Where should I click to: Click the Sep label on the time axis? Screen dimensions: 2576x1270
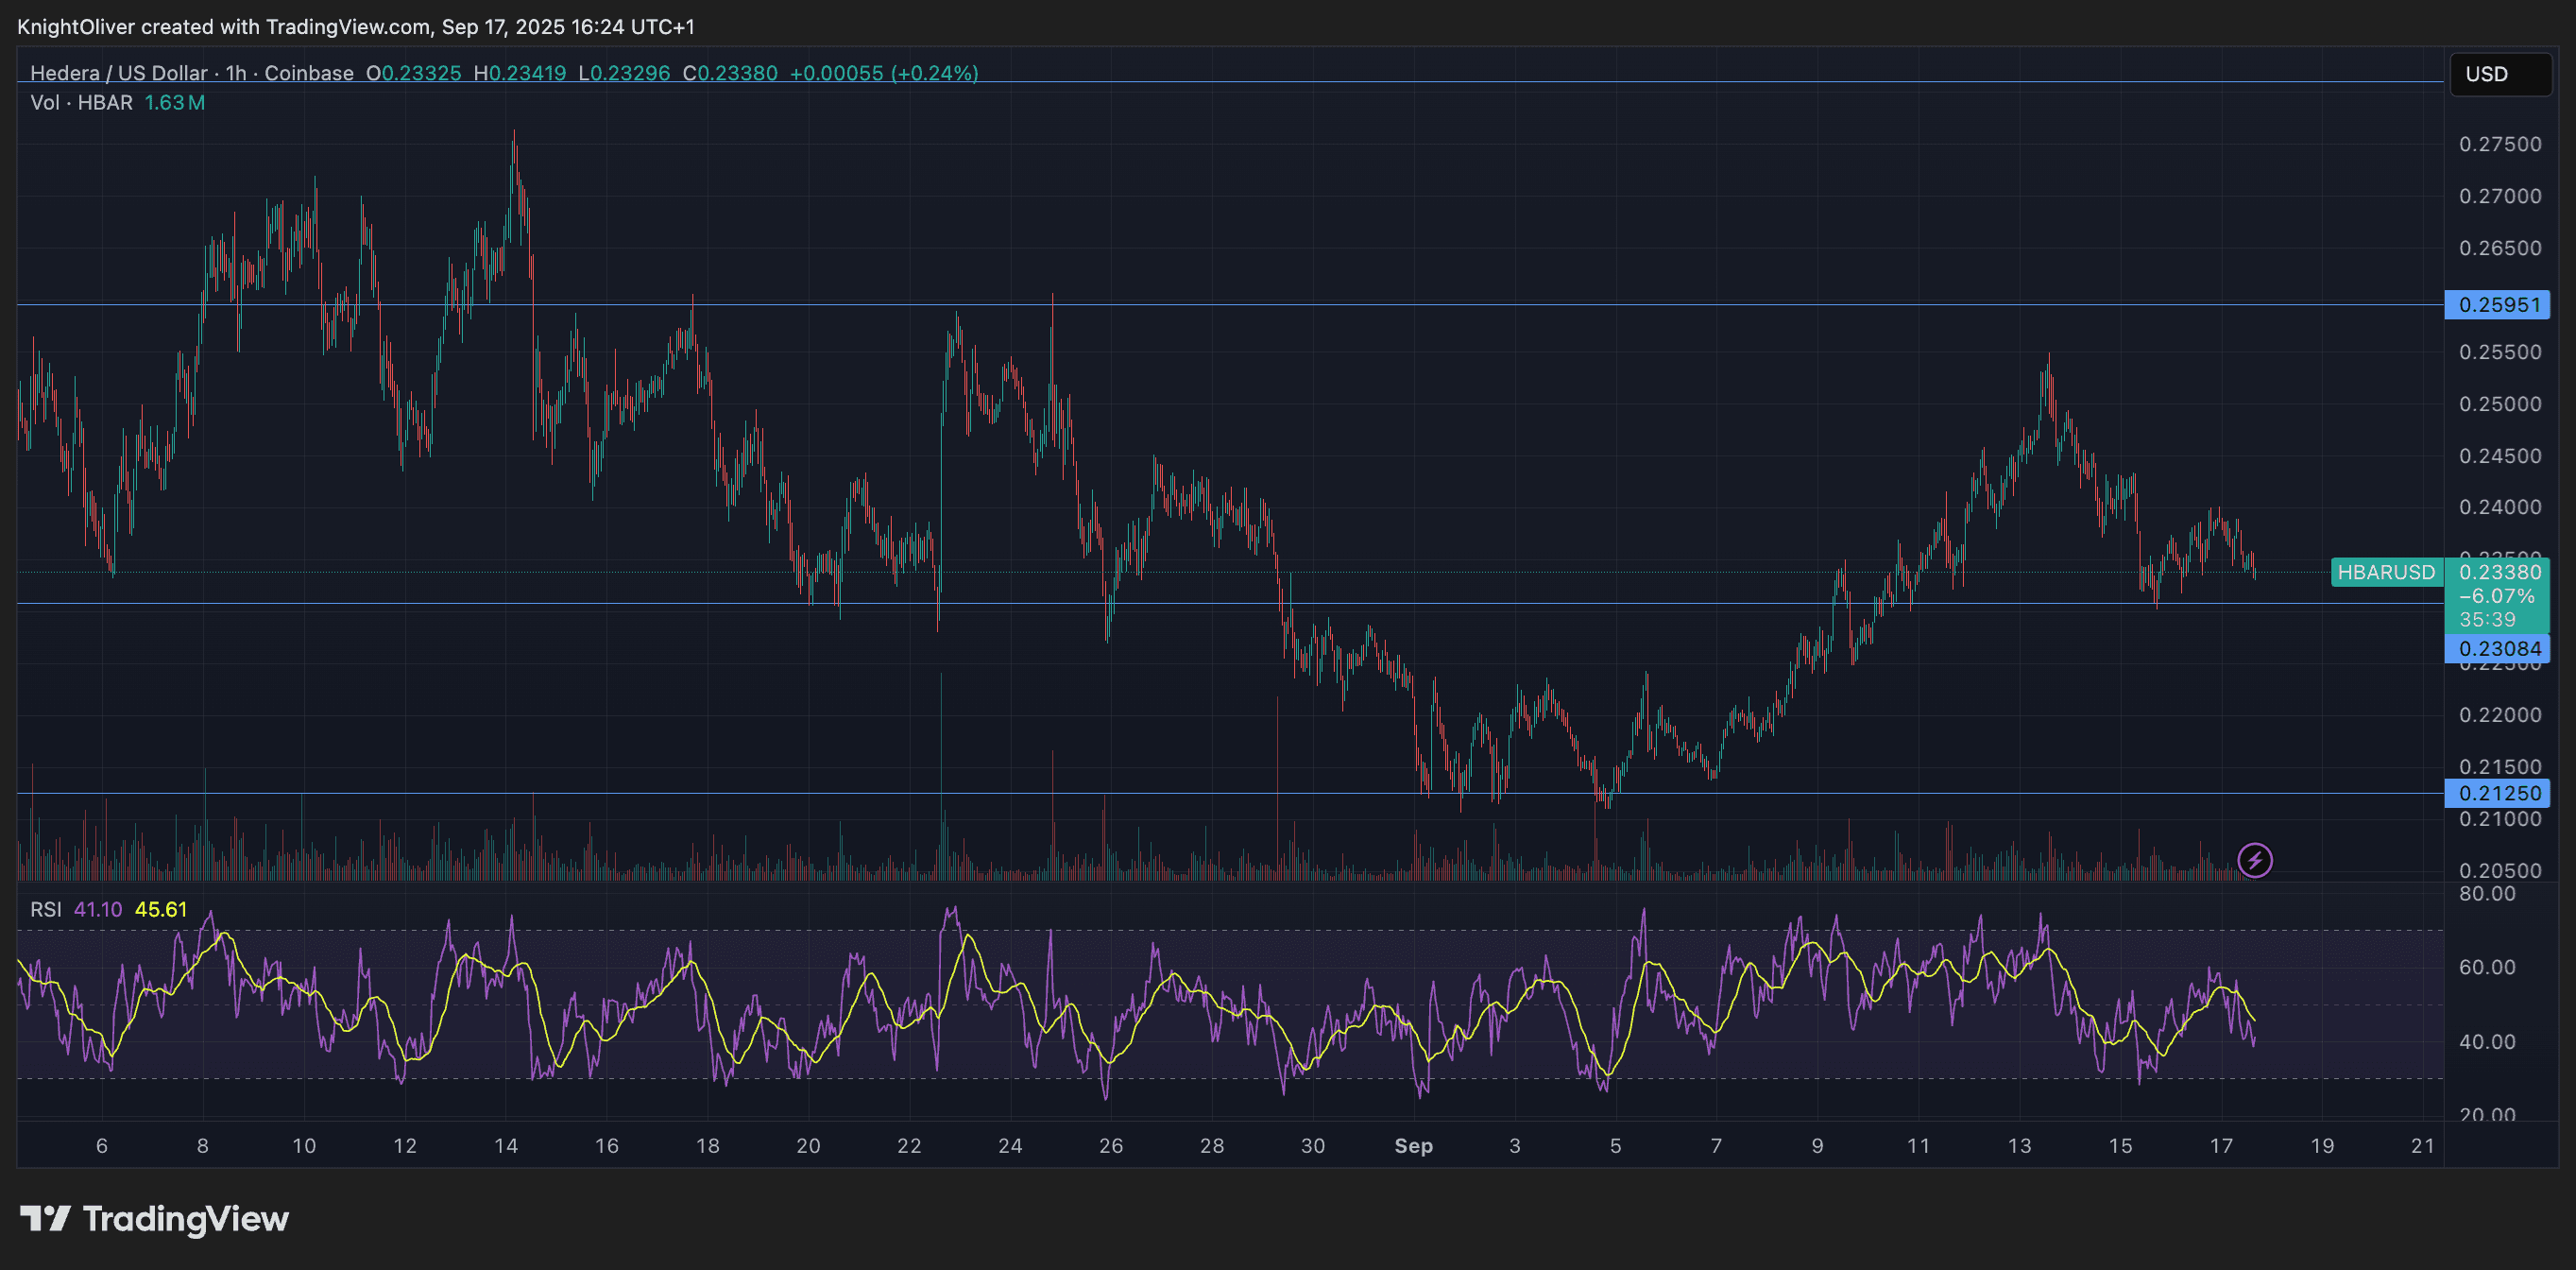point(1414,1147)
